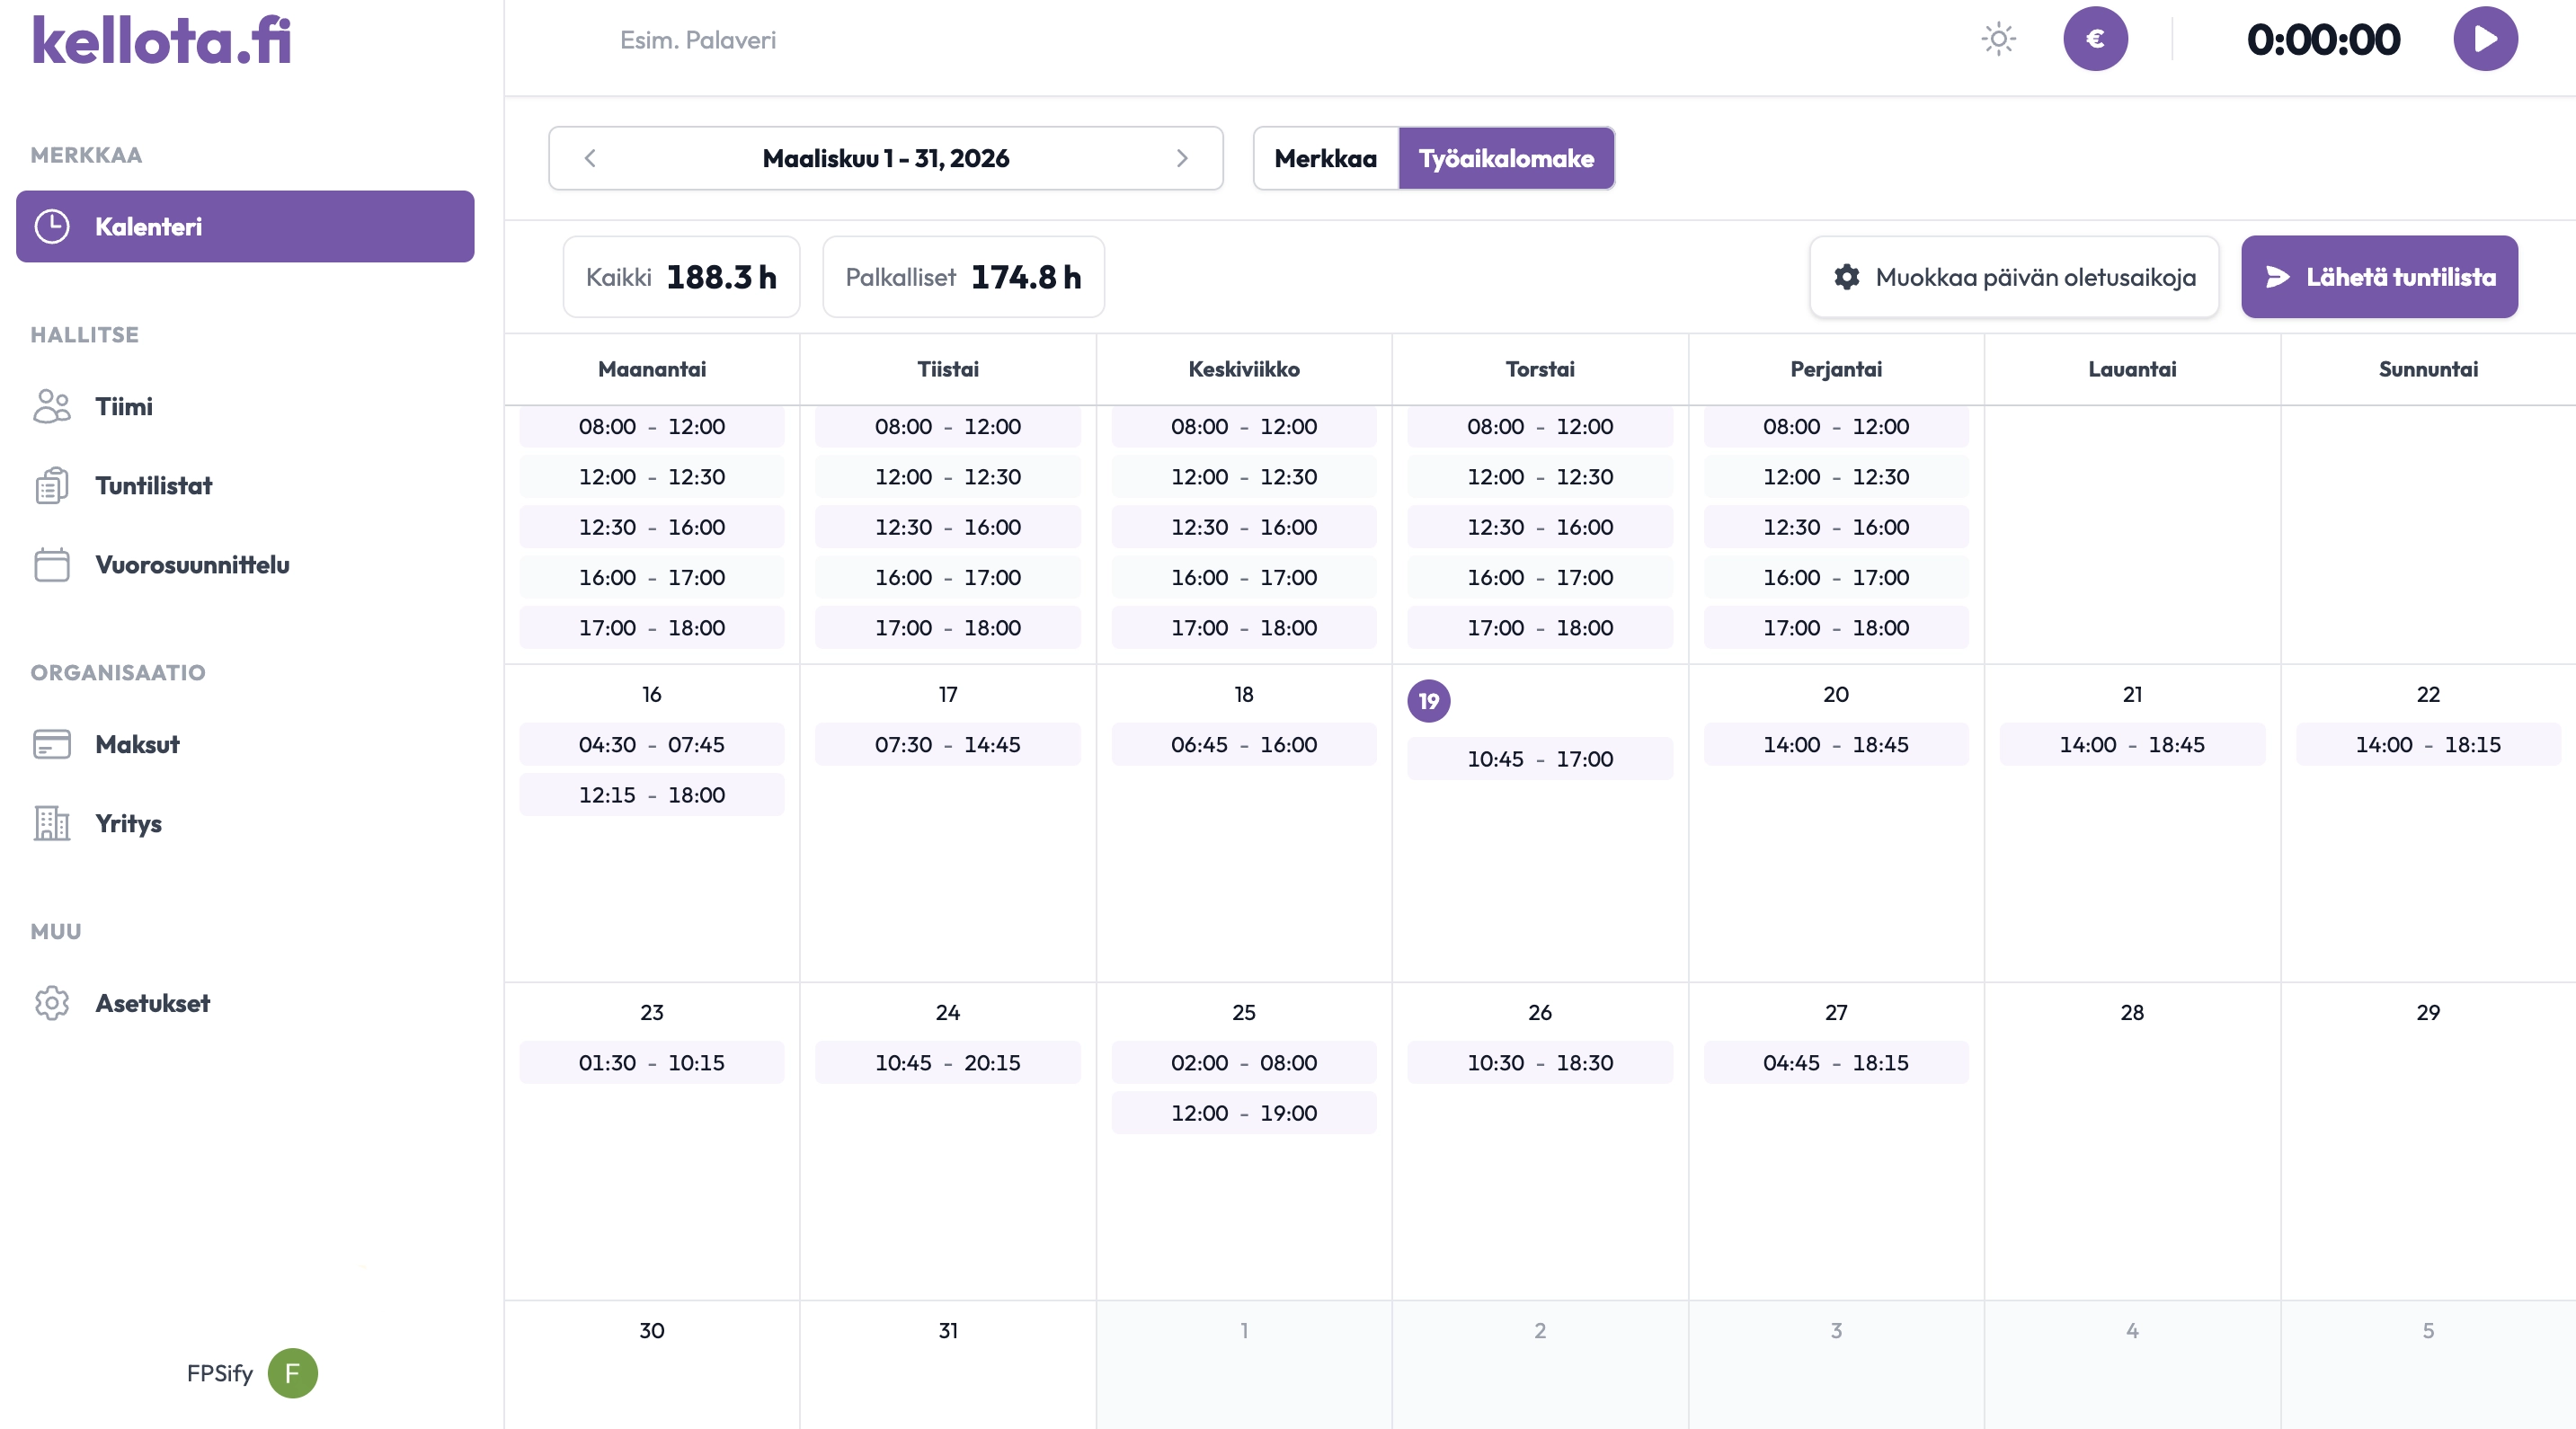
Task: Open the Yritys company page
Action: [128, 823]
